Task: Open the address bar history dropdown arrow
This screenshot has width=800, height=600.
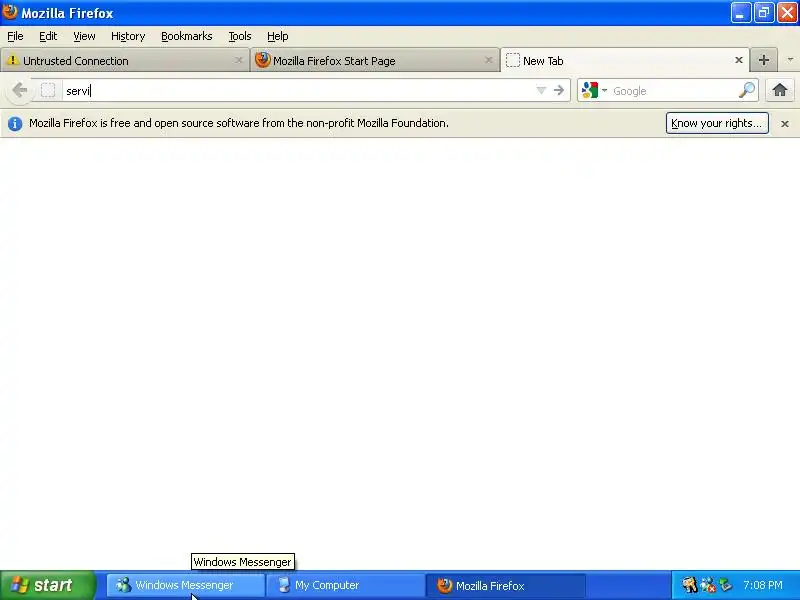Action: click(x=541, y=90)
